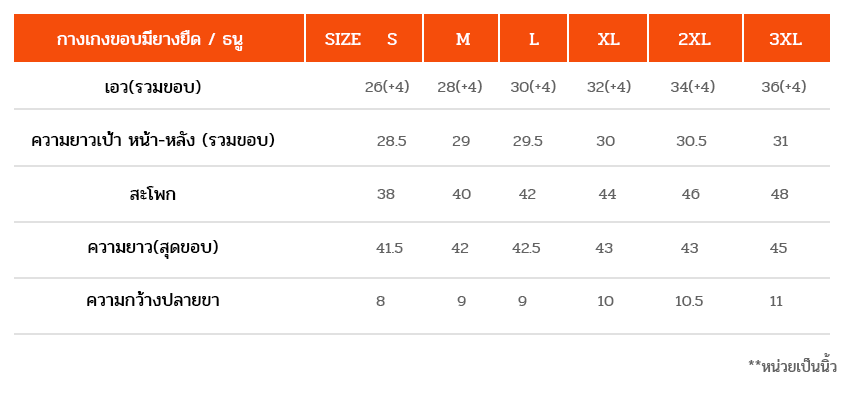Screen dimensions: 850x400
Task: Click the **หน่วยเป็นนิ้ว unit note
Action: pos(793,366)
